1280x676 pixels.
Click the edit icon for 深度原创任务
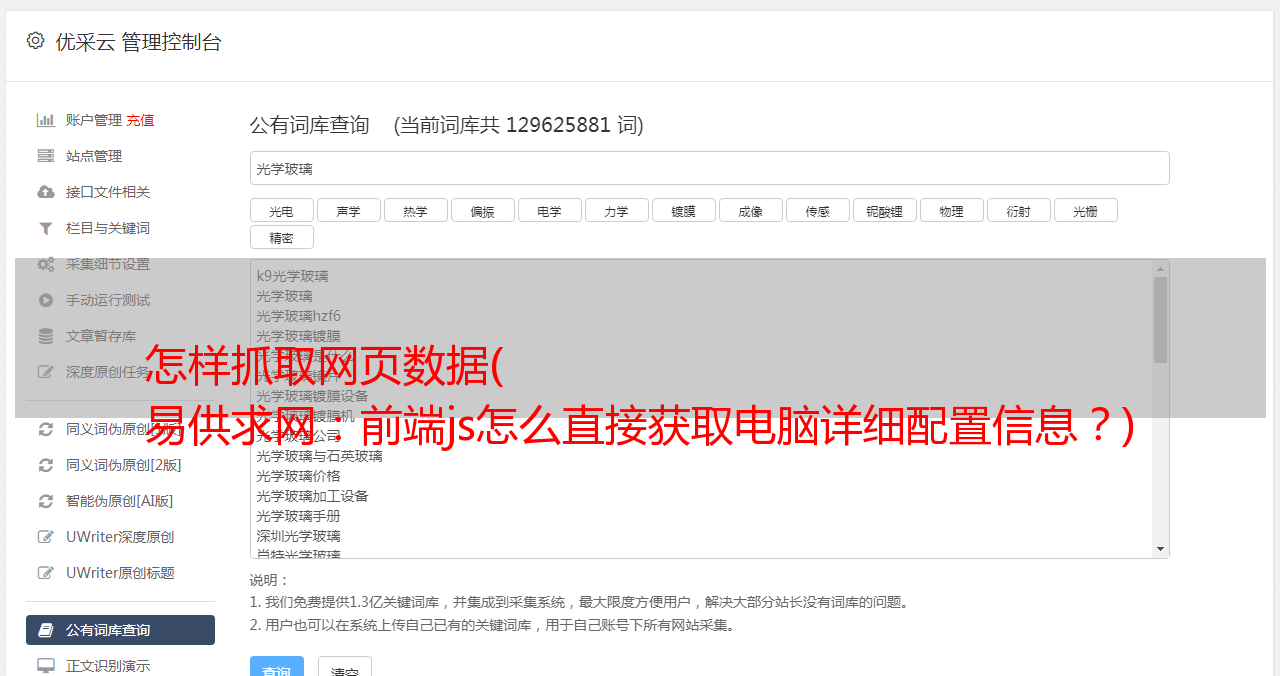45,372
